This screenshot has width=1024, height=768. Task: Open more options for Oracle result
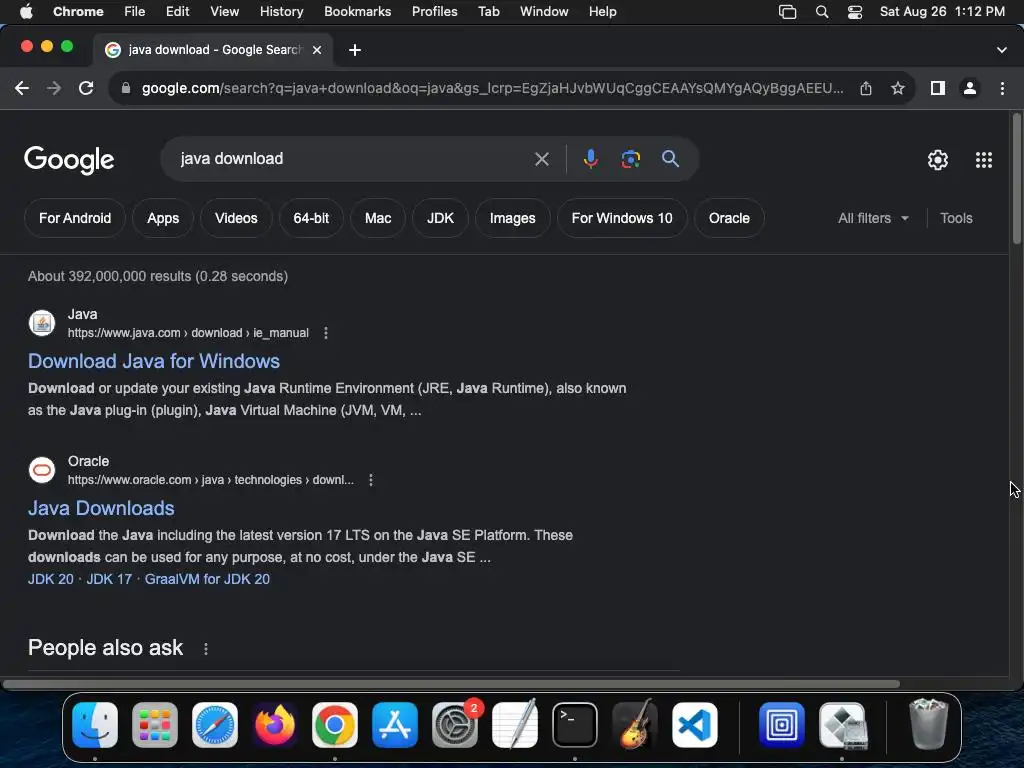pyautogui.click(x=371, y=480)
